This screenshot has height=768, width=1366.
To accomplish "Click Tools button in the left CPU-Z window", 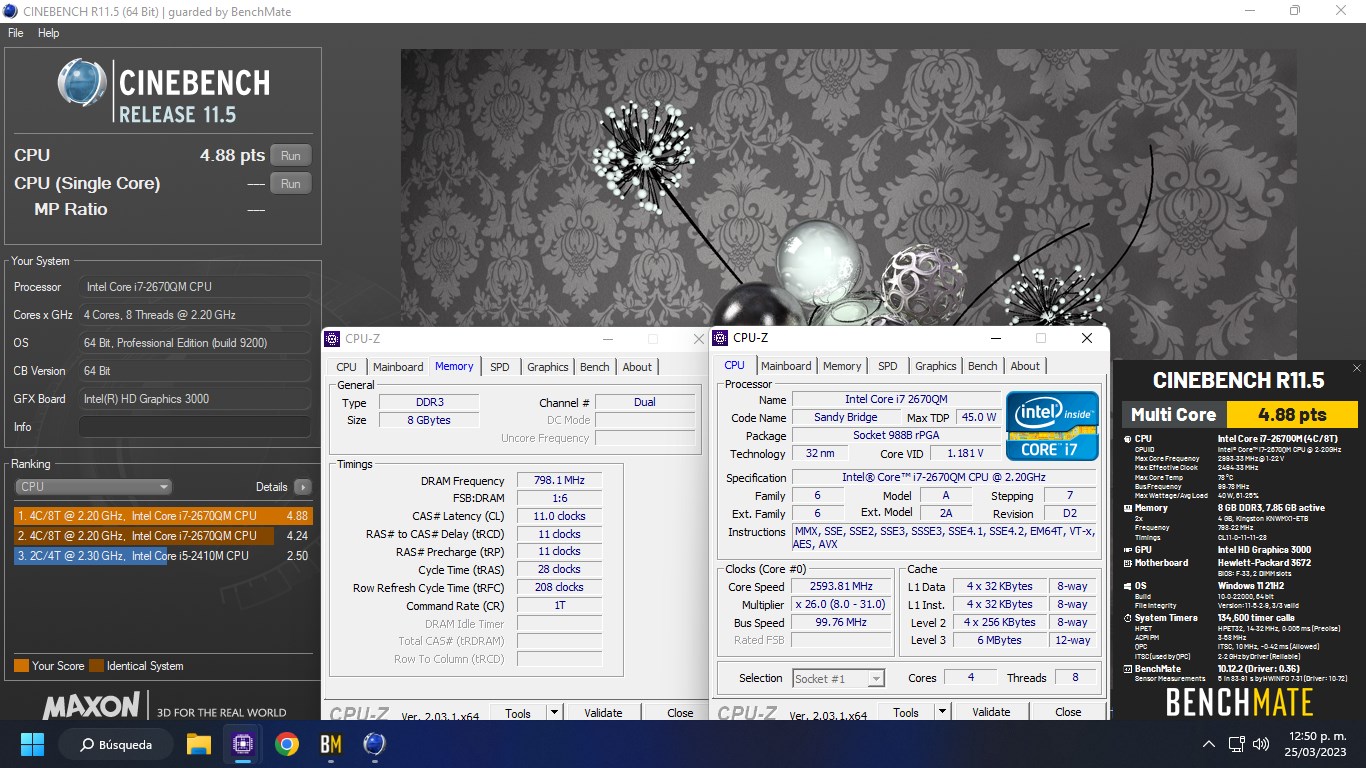I will 518,713.
